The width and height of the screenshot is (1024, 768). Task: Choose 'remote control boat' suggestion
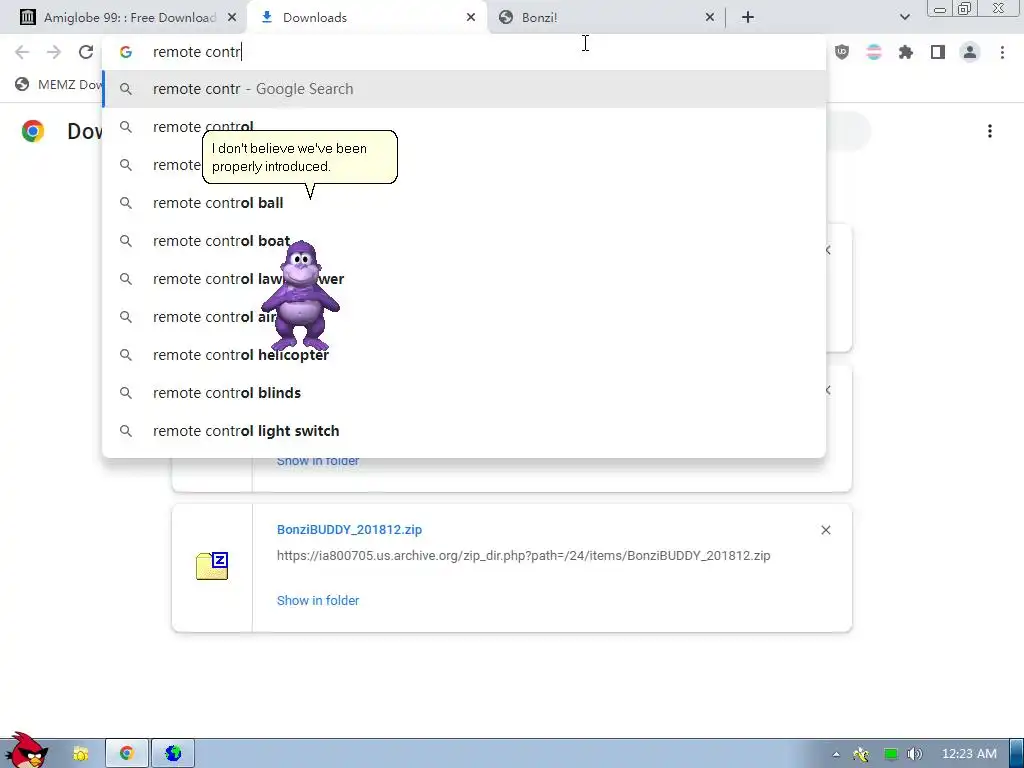(464, 241)
